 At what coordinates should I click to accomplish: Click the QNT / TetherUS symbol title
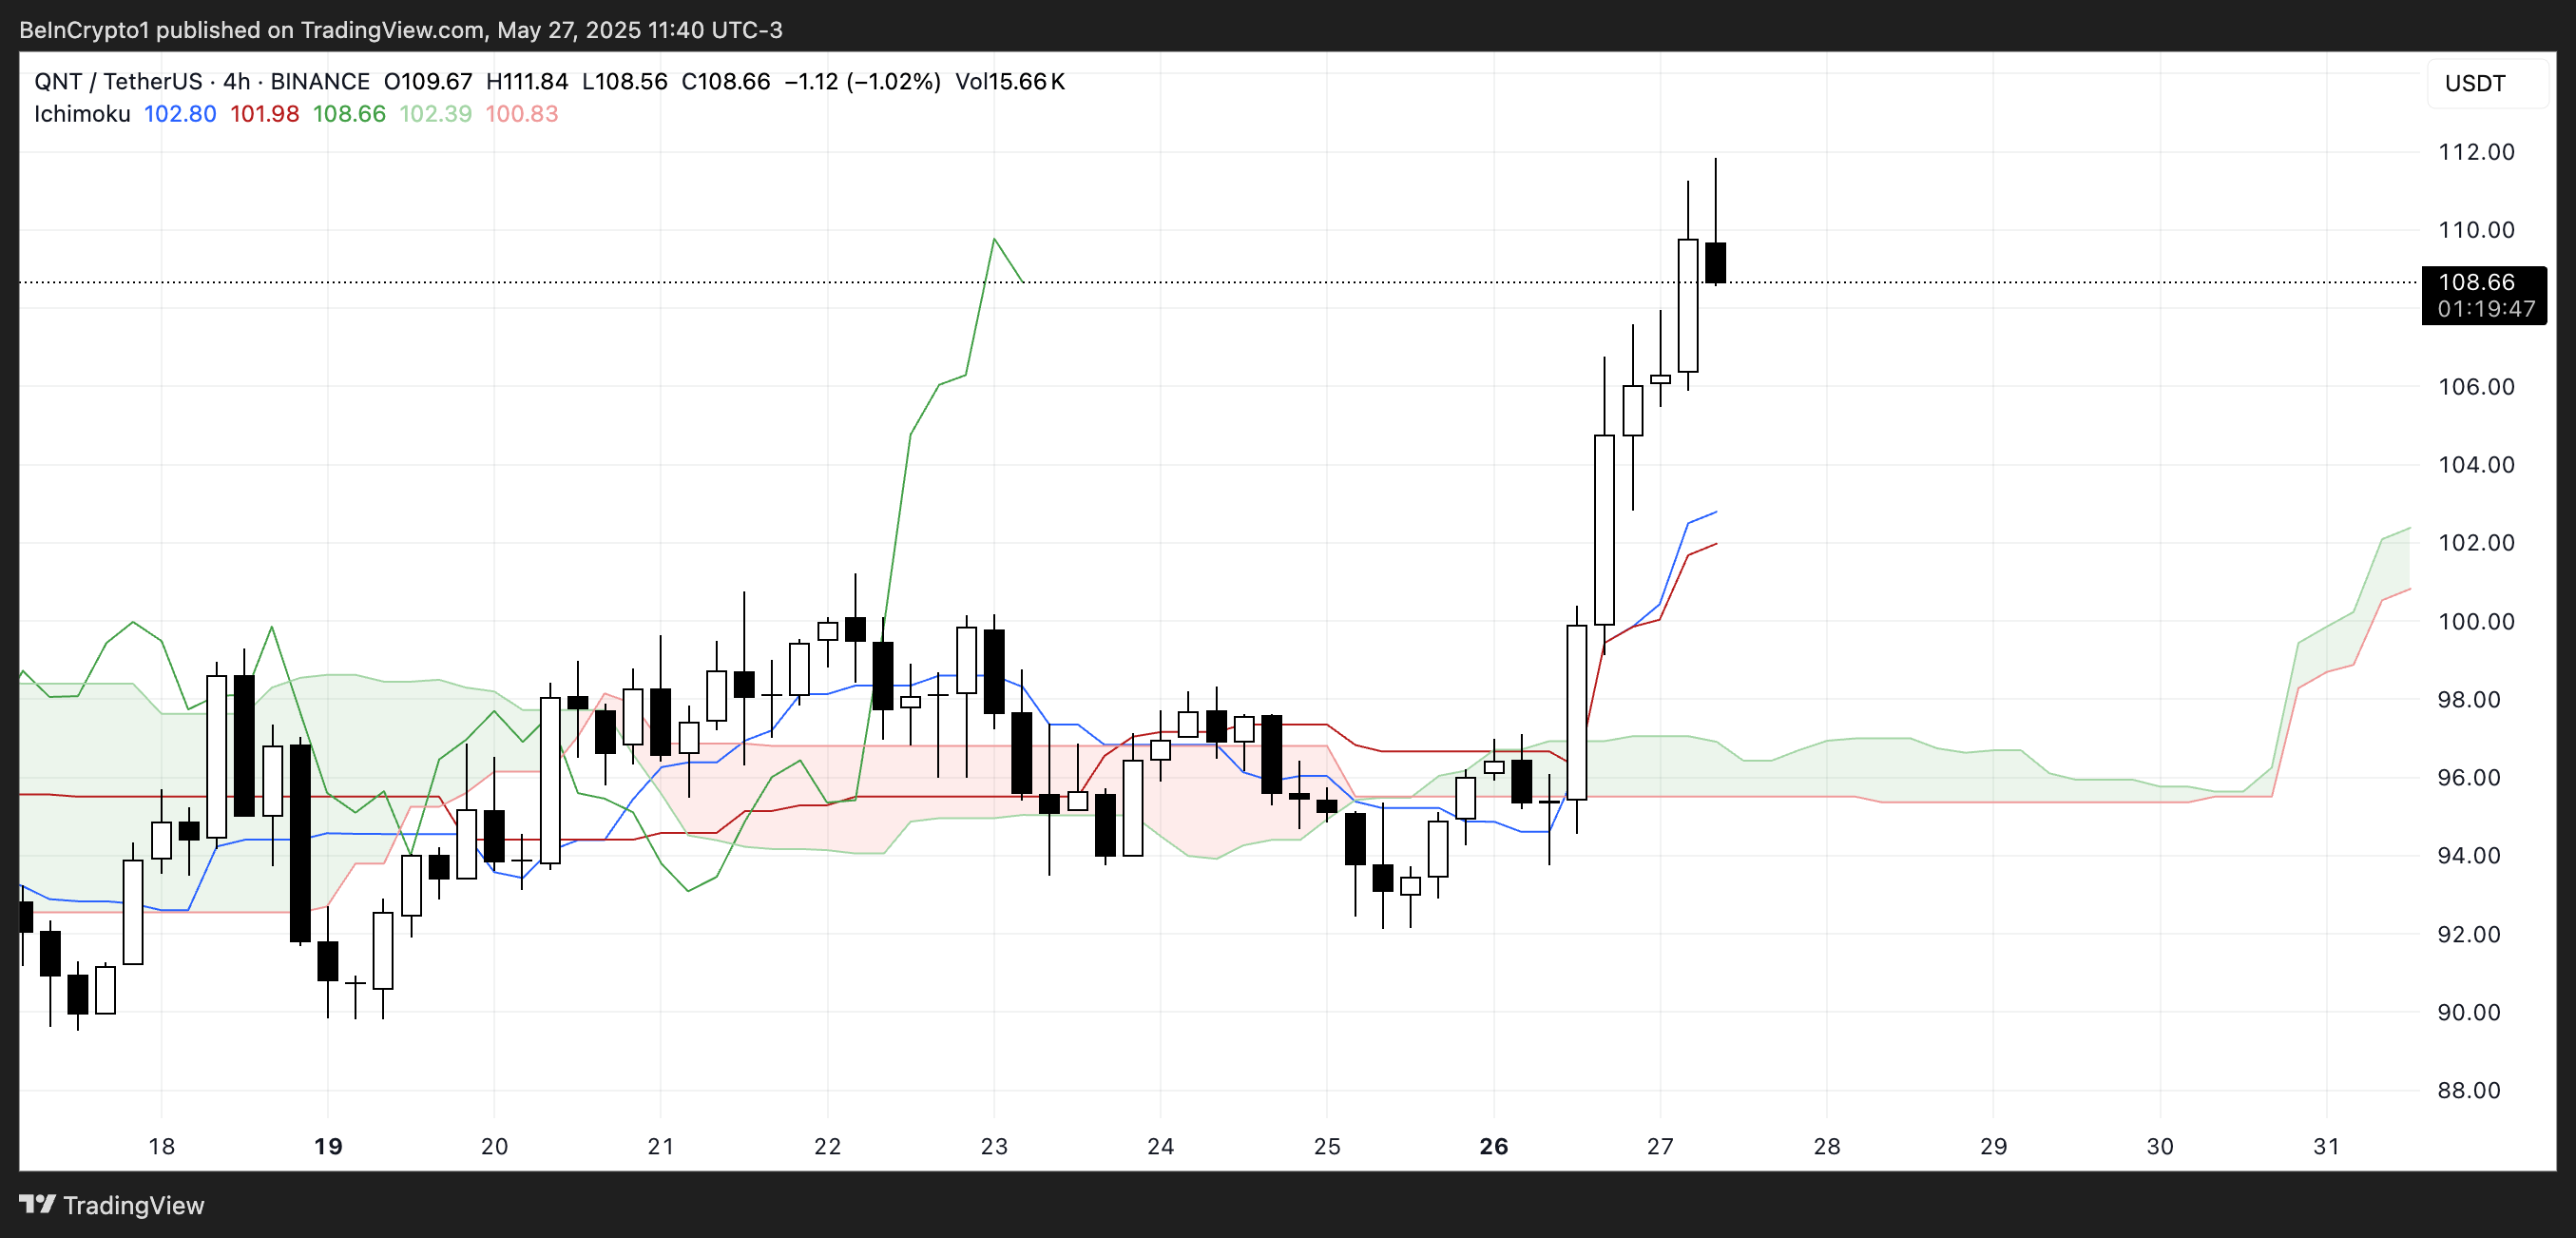117,81
